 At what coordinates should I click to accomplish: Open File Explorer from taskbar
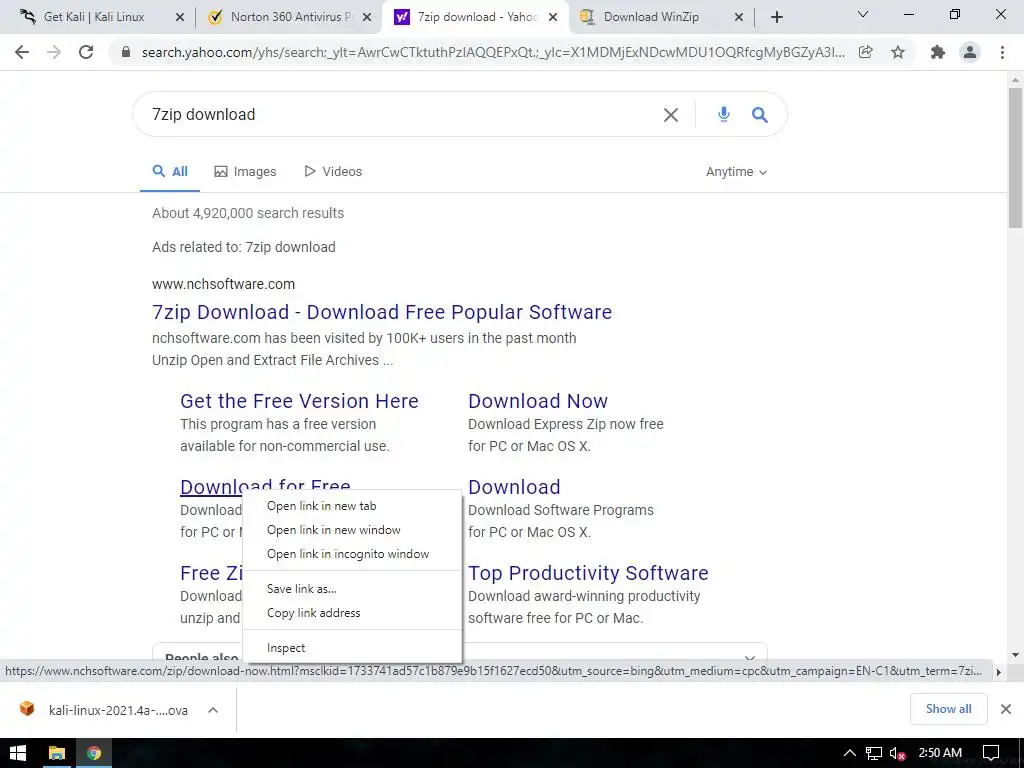[x=56, y=753]
